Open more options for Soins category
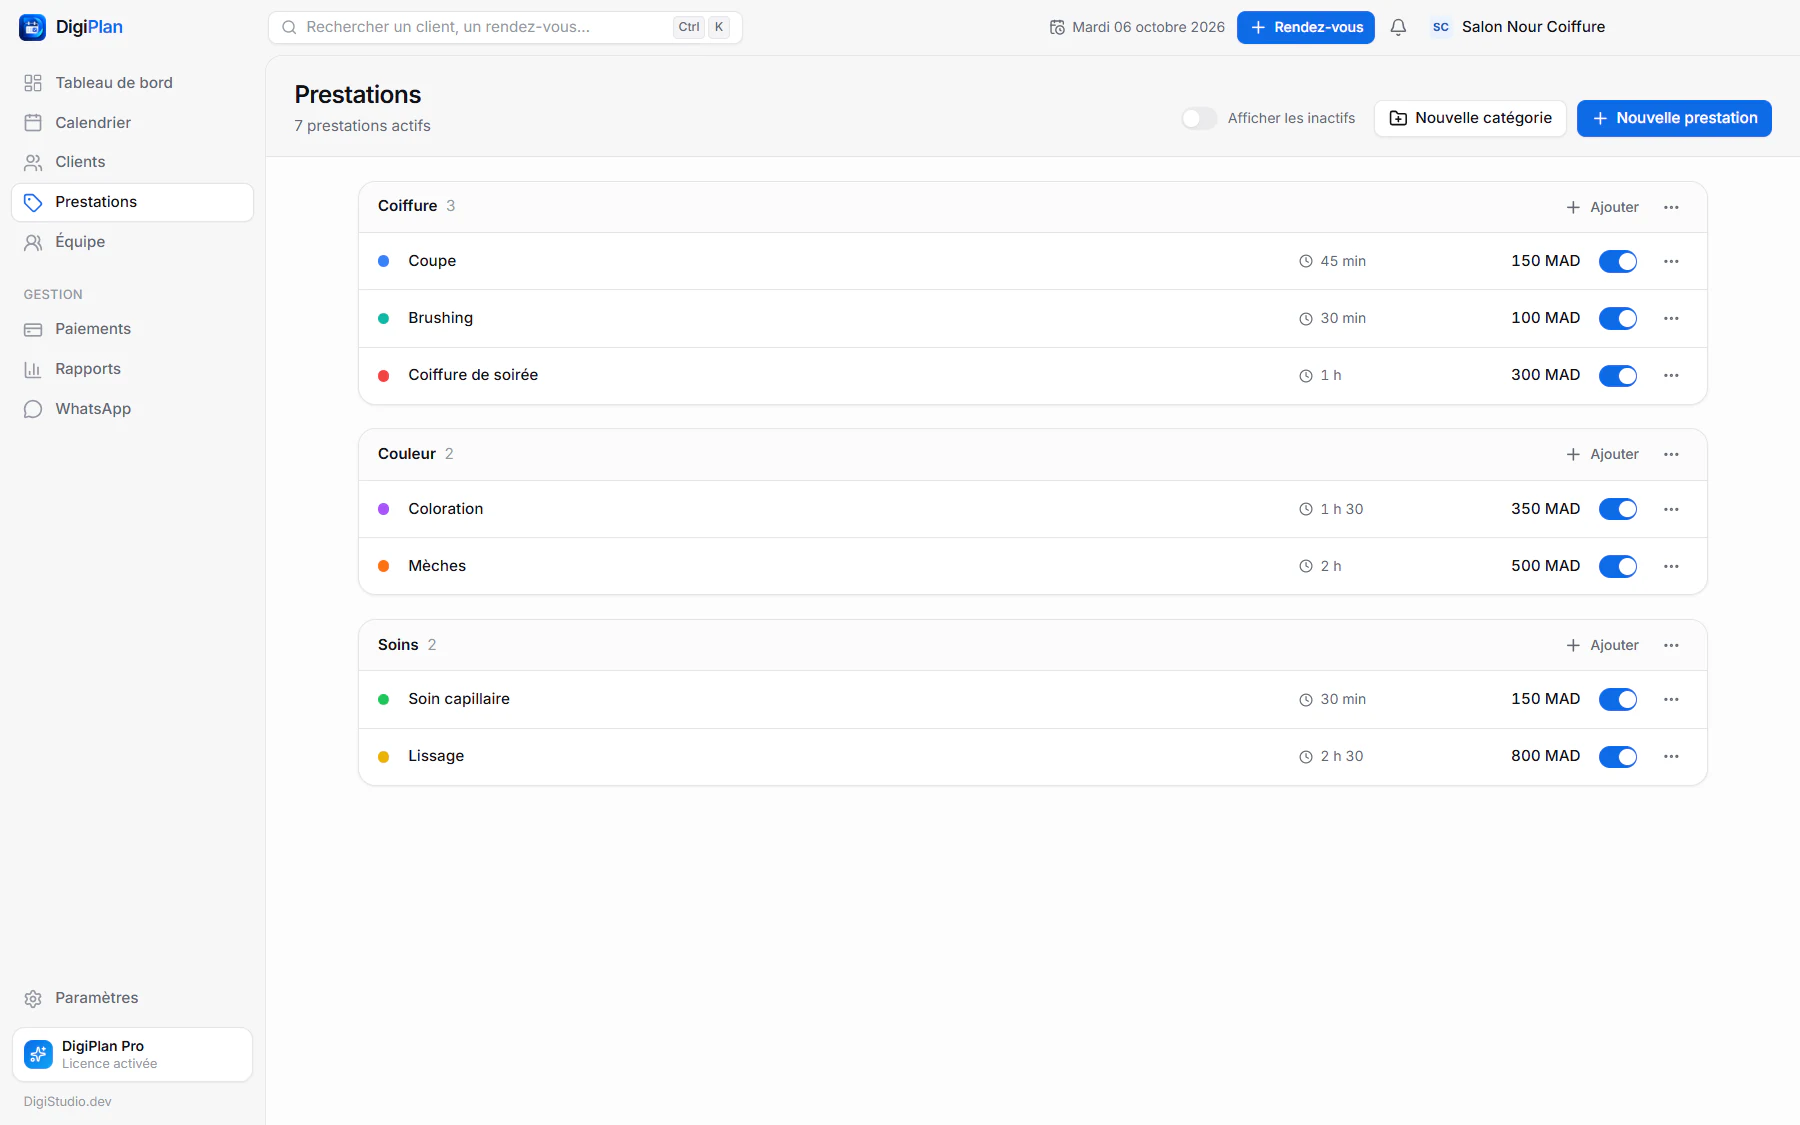The height and width of the screenshot is (1125, 1800). pyautogui.click(x=1671, y=645)
